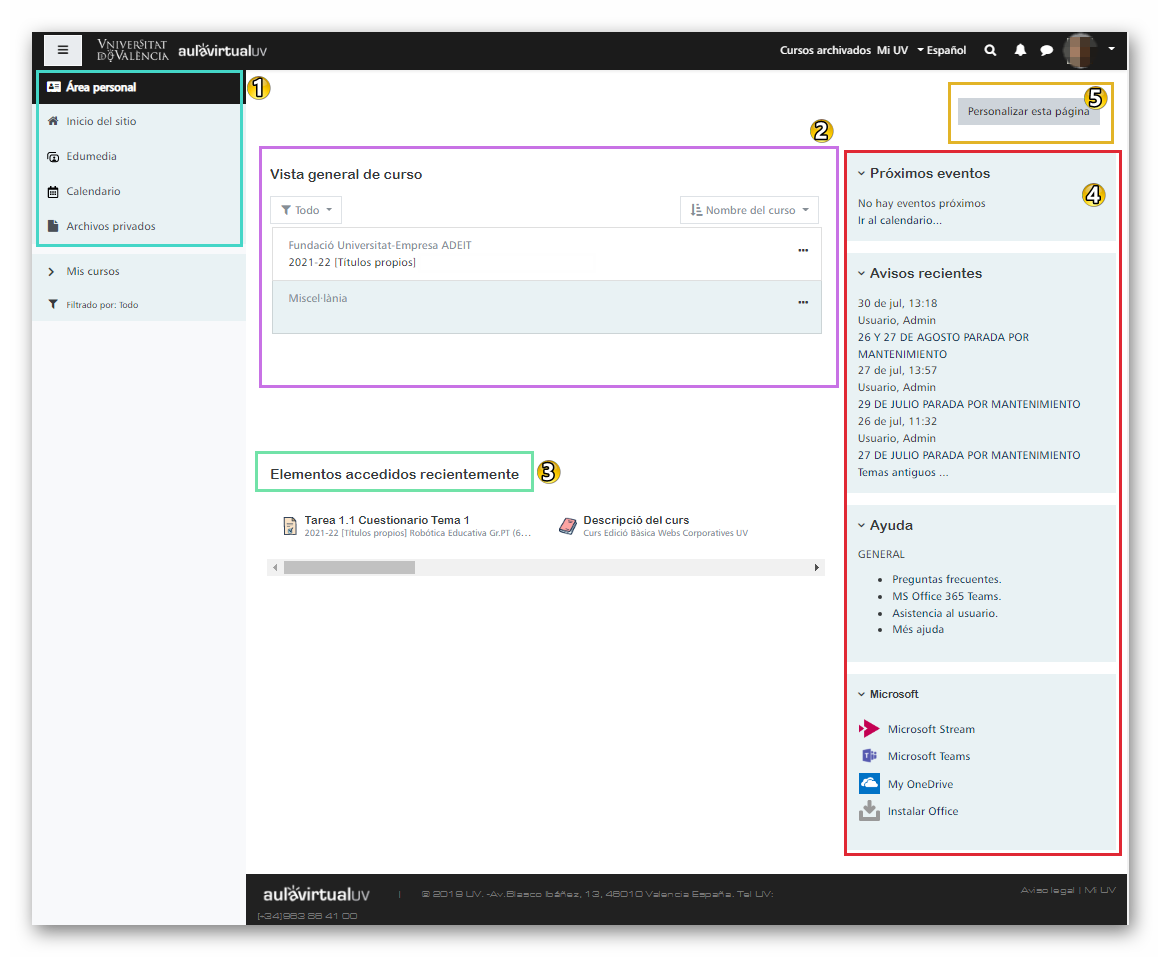Click the hamburger menu button
The width and height of the screenshot is (1161, 957).
tap(62, 49)
